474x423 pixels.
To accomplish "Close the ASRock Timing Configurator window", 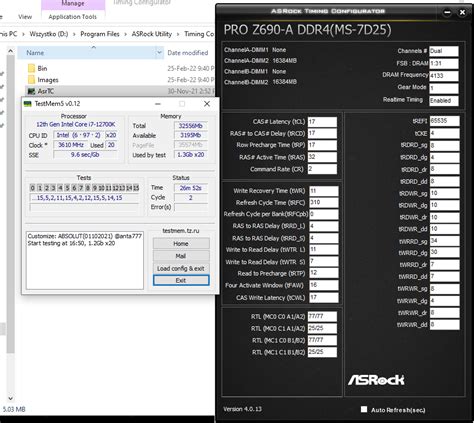I will [462, 12].
